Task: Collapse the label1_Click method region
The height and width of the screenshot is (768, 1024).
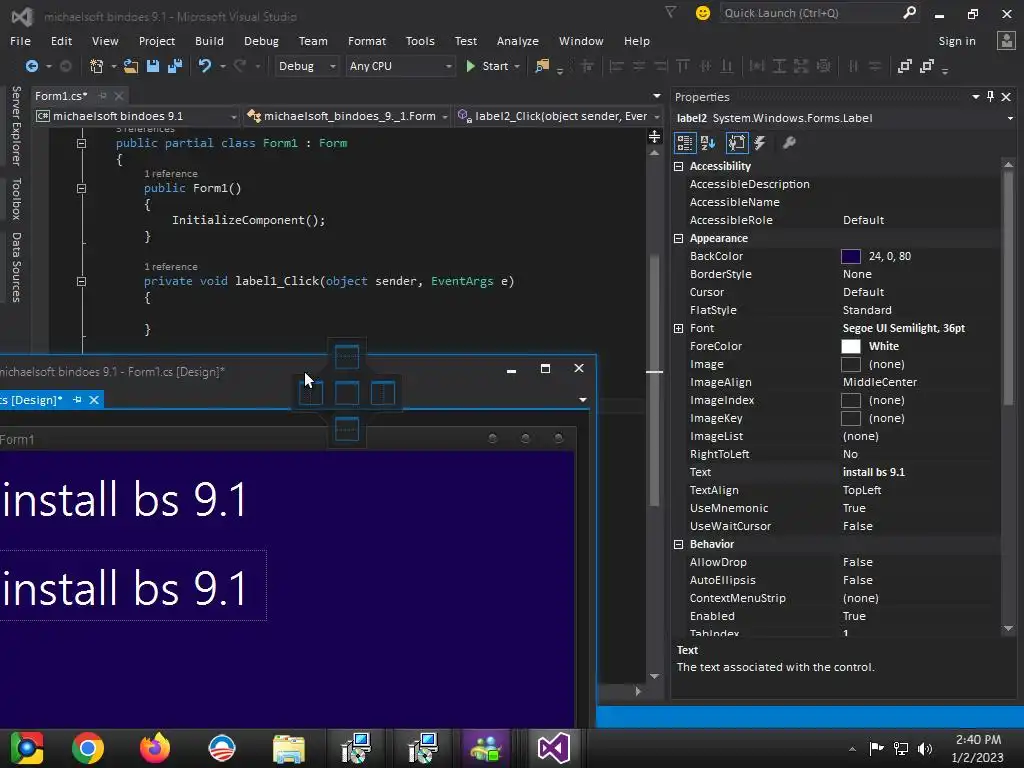Action: pos(81,281)
